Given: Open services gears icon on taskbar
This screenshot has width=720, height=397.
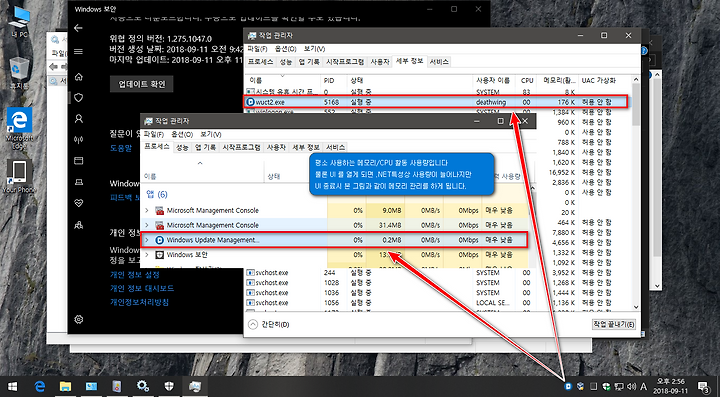Looking at the screenshot, I should click(x=143, y=386).
